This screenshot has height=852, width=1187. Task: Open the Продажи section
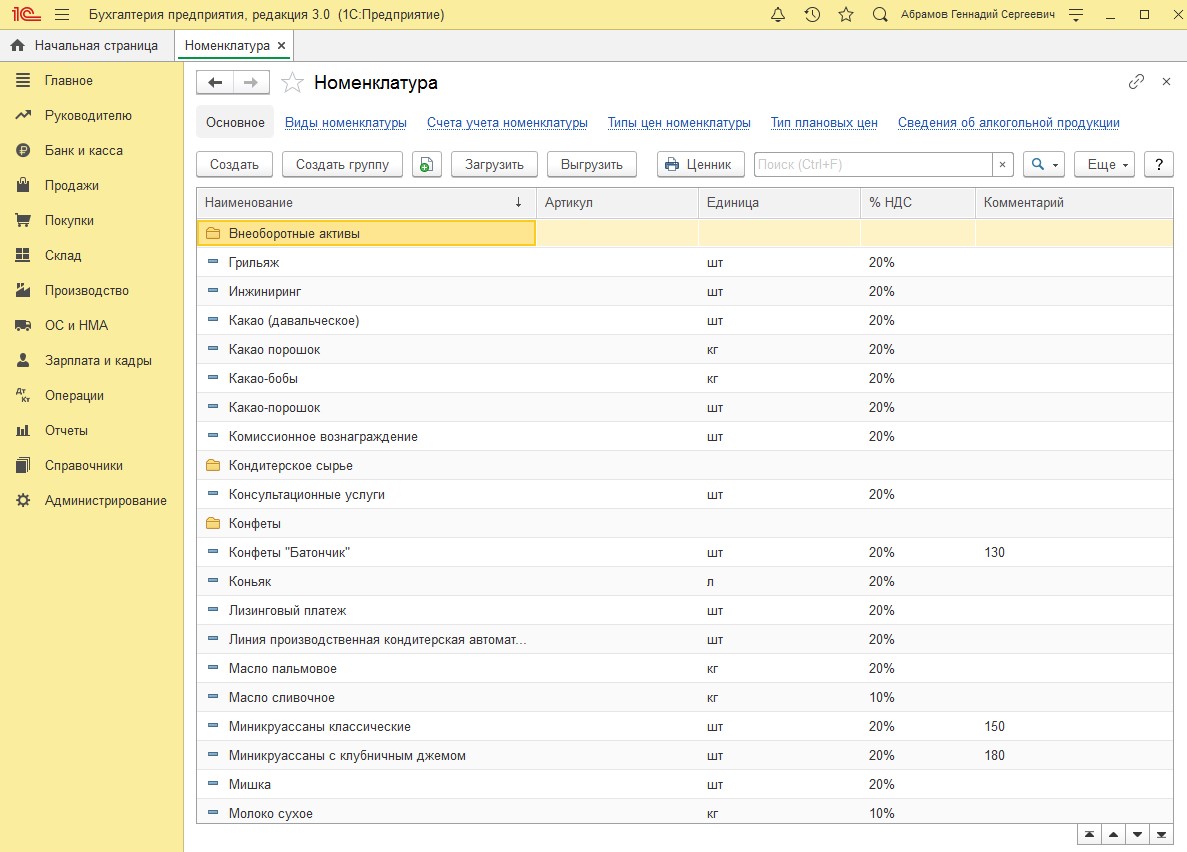pos(71,186)
